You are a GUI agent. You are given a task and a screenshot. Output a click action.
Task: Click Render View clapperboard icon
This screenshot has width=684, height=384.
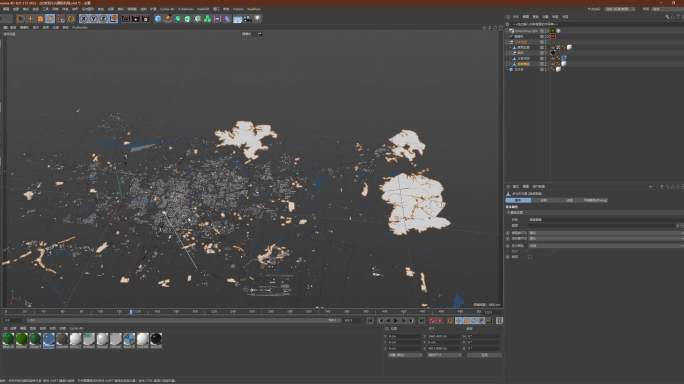(x=125, y=19)
